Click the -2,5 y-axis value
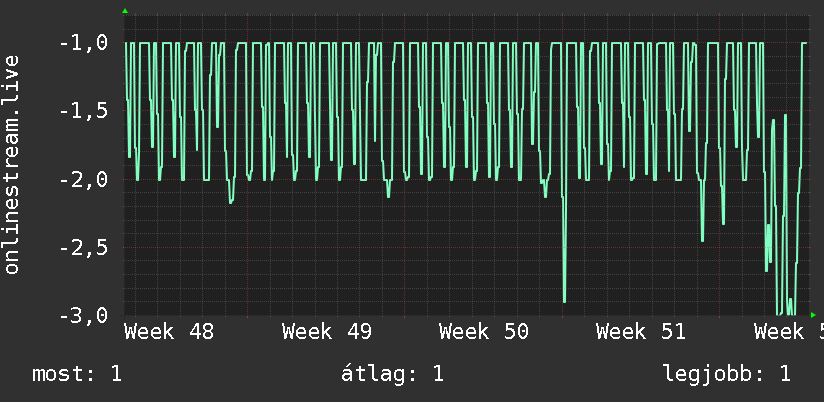824x402 pixels. click(84, 248)
